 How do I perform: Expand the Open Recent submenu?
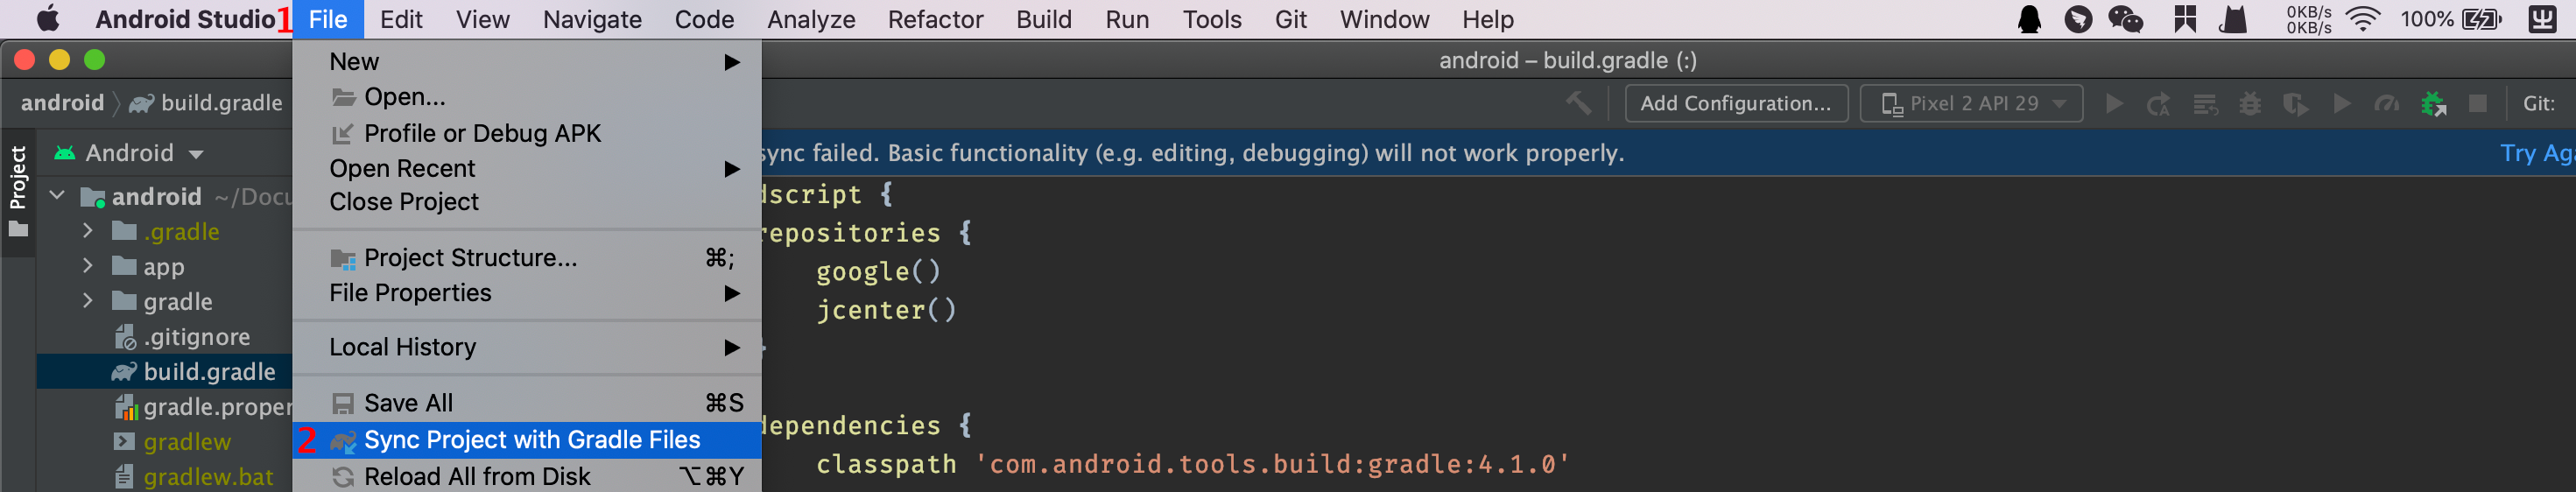pos(527,168)
